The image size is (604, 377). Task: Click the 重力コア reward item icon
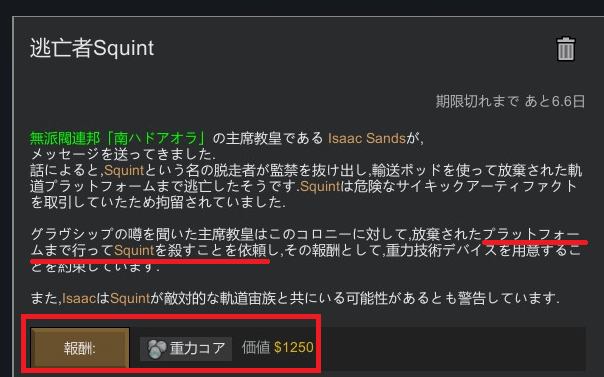157,349
